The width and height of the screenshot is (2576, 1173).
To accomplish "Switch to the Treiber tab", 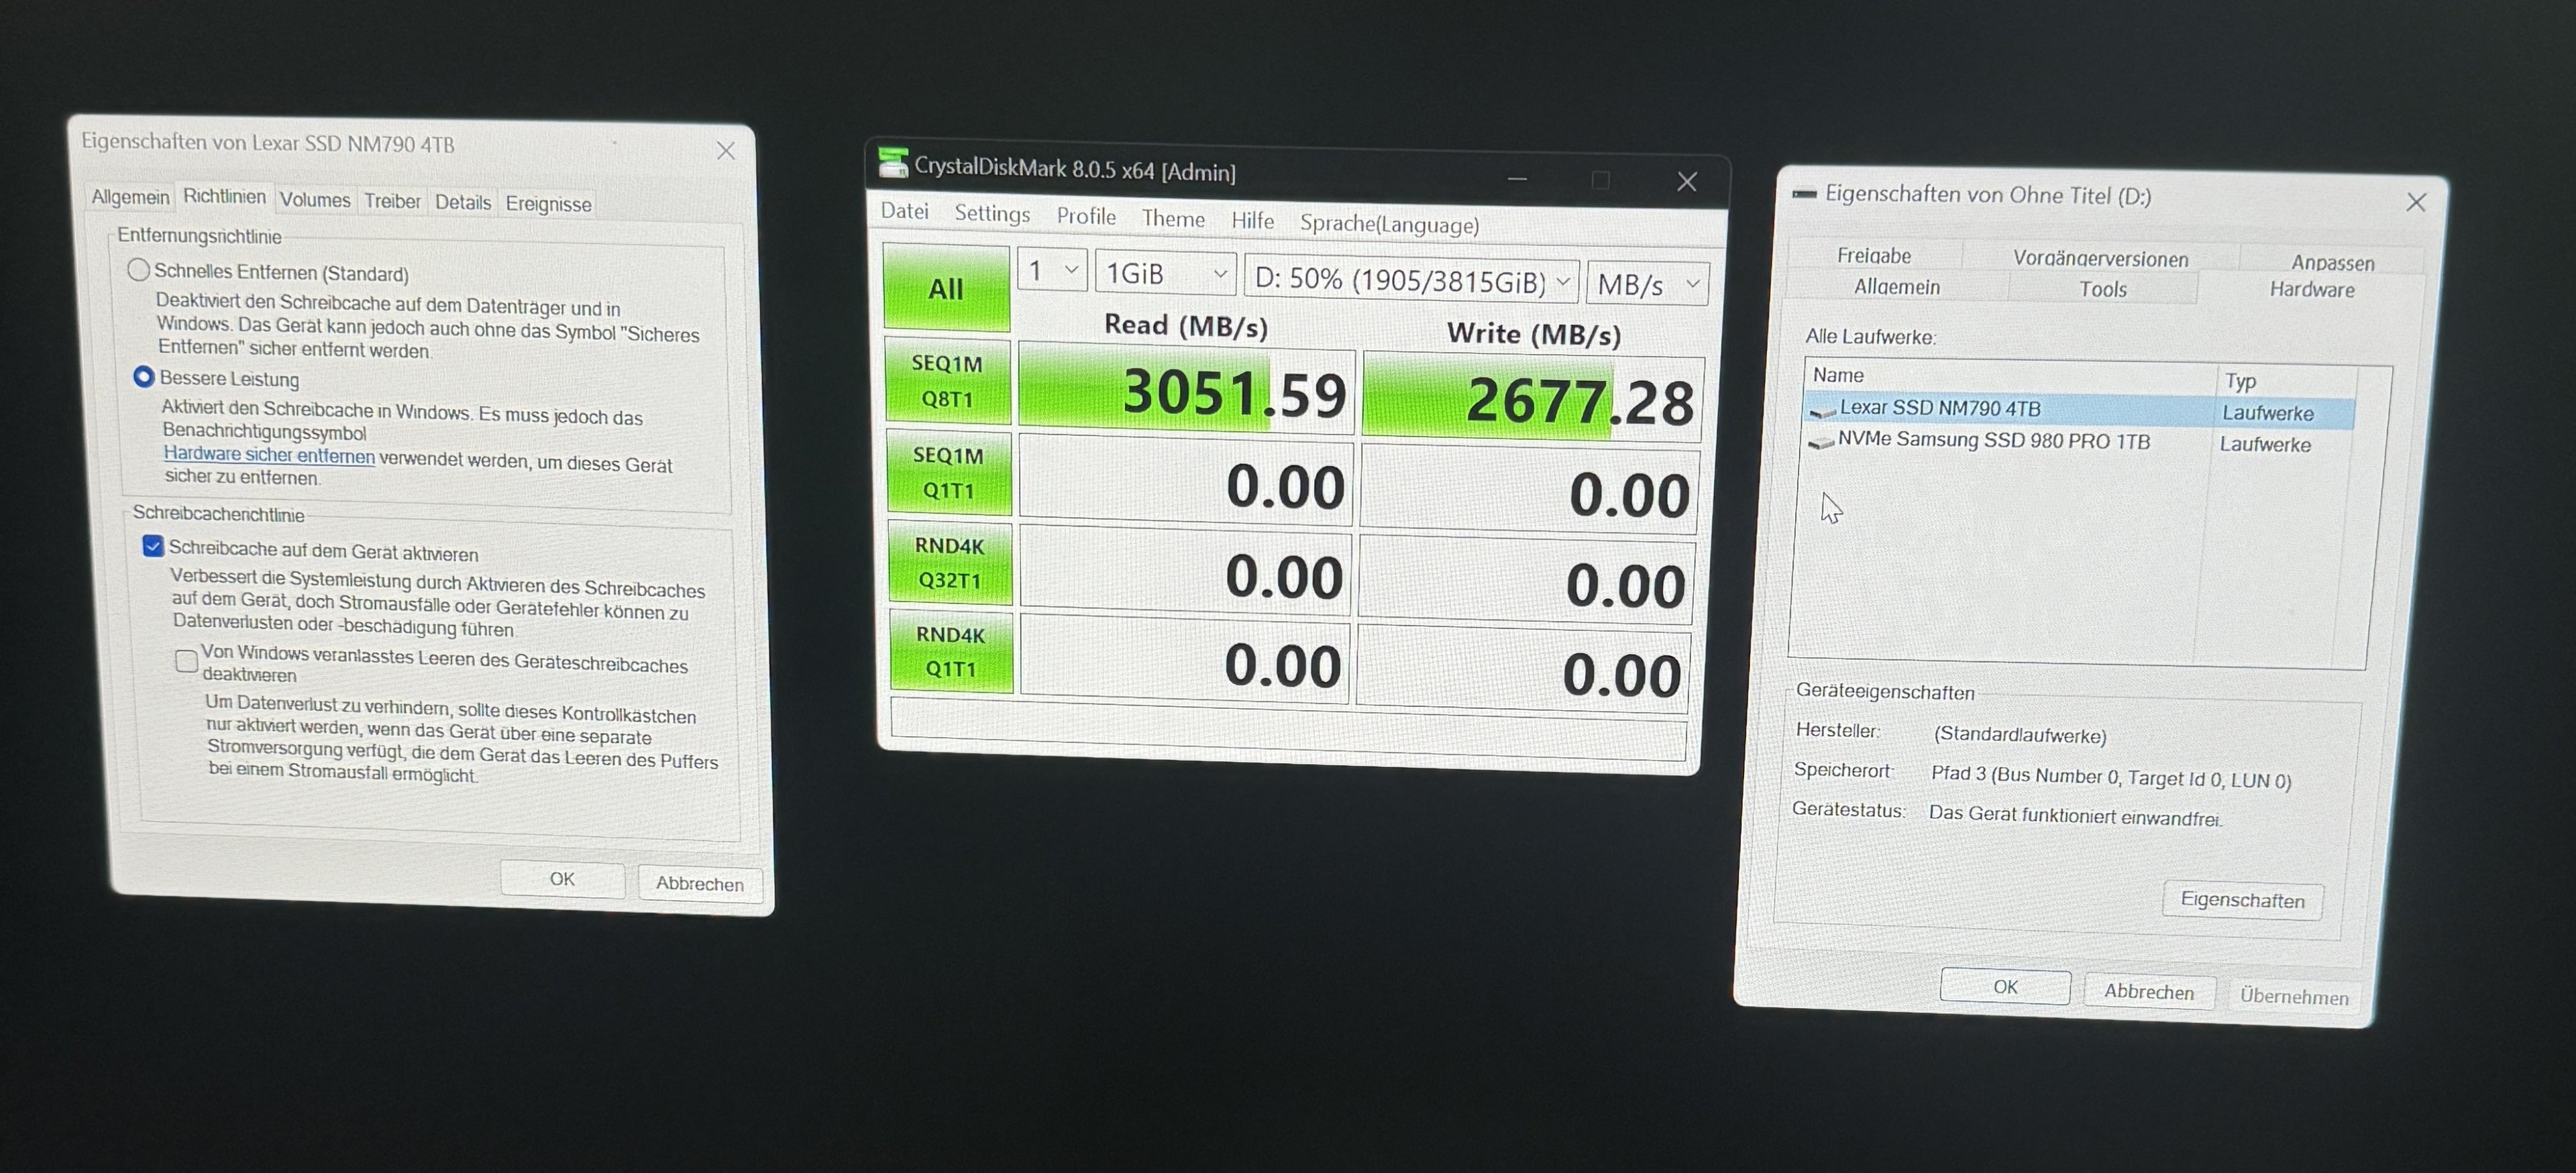I will [x=392, y=201].
